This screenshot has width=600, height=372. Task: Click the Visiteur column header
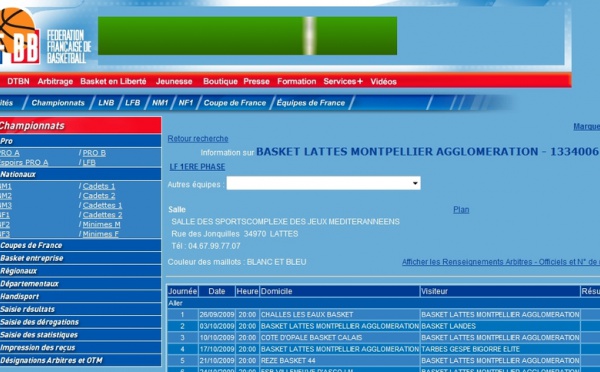500,291
